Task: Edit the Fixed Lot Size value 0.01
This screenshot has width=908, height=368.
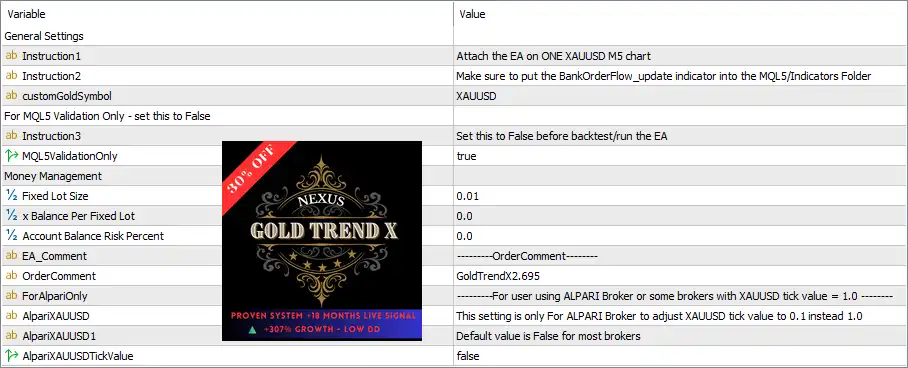Action: [467, 196]
